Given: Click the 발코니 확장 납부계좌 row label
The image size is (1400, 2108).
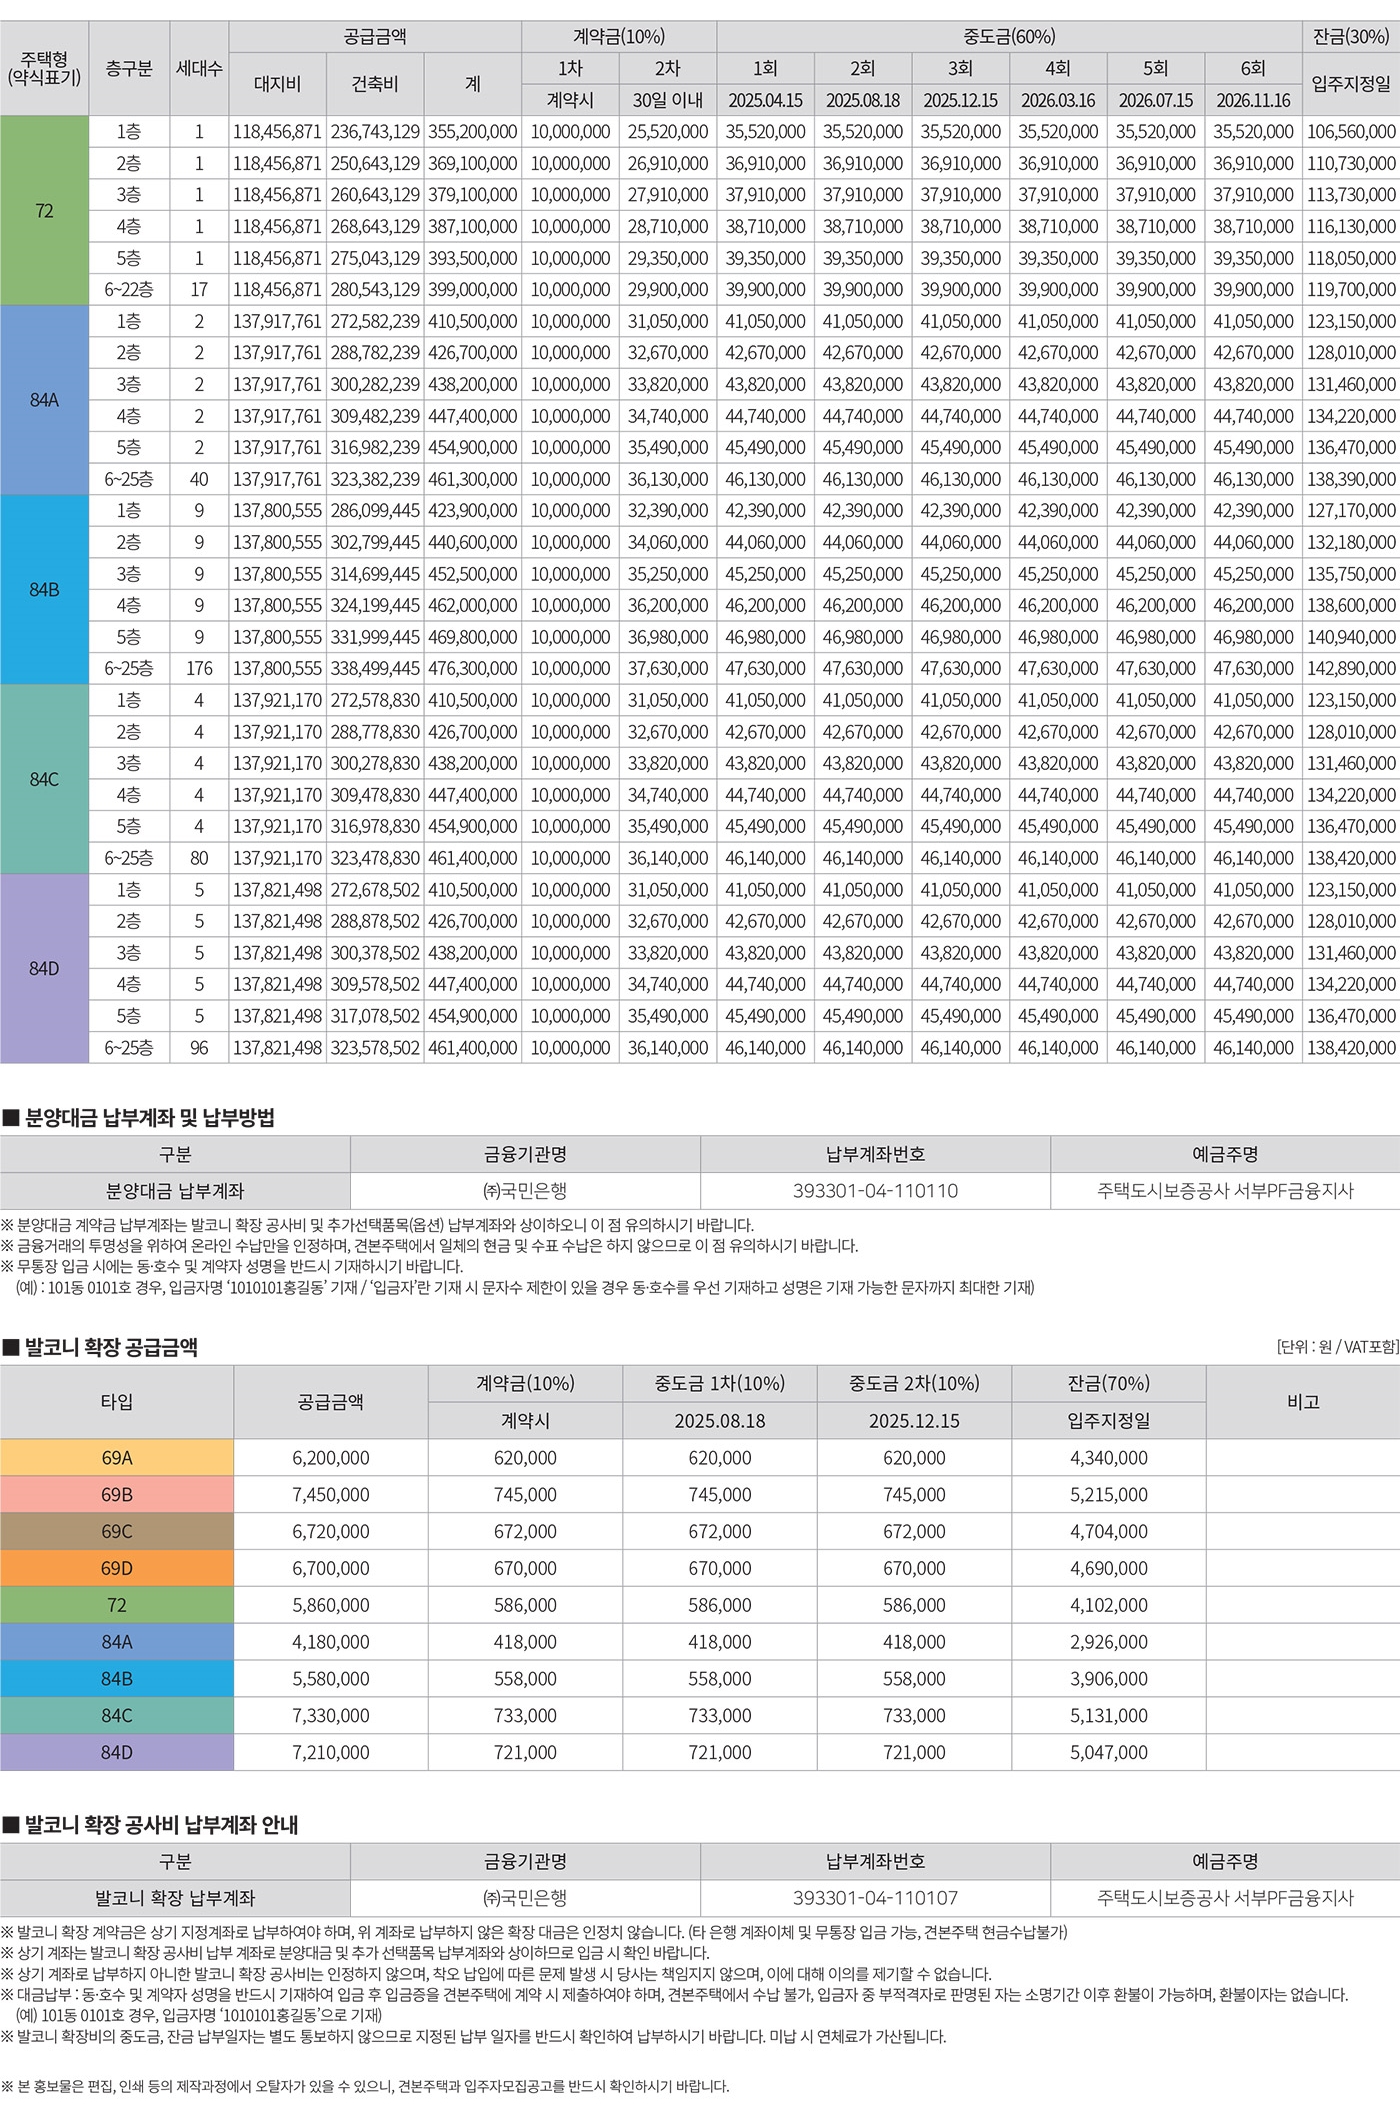Looking at the screenshot, I should [x=175, y=1897].
